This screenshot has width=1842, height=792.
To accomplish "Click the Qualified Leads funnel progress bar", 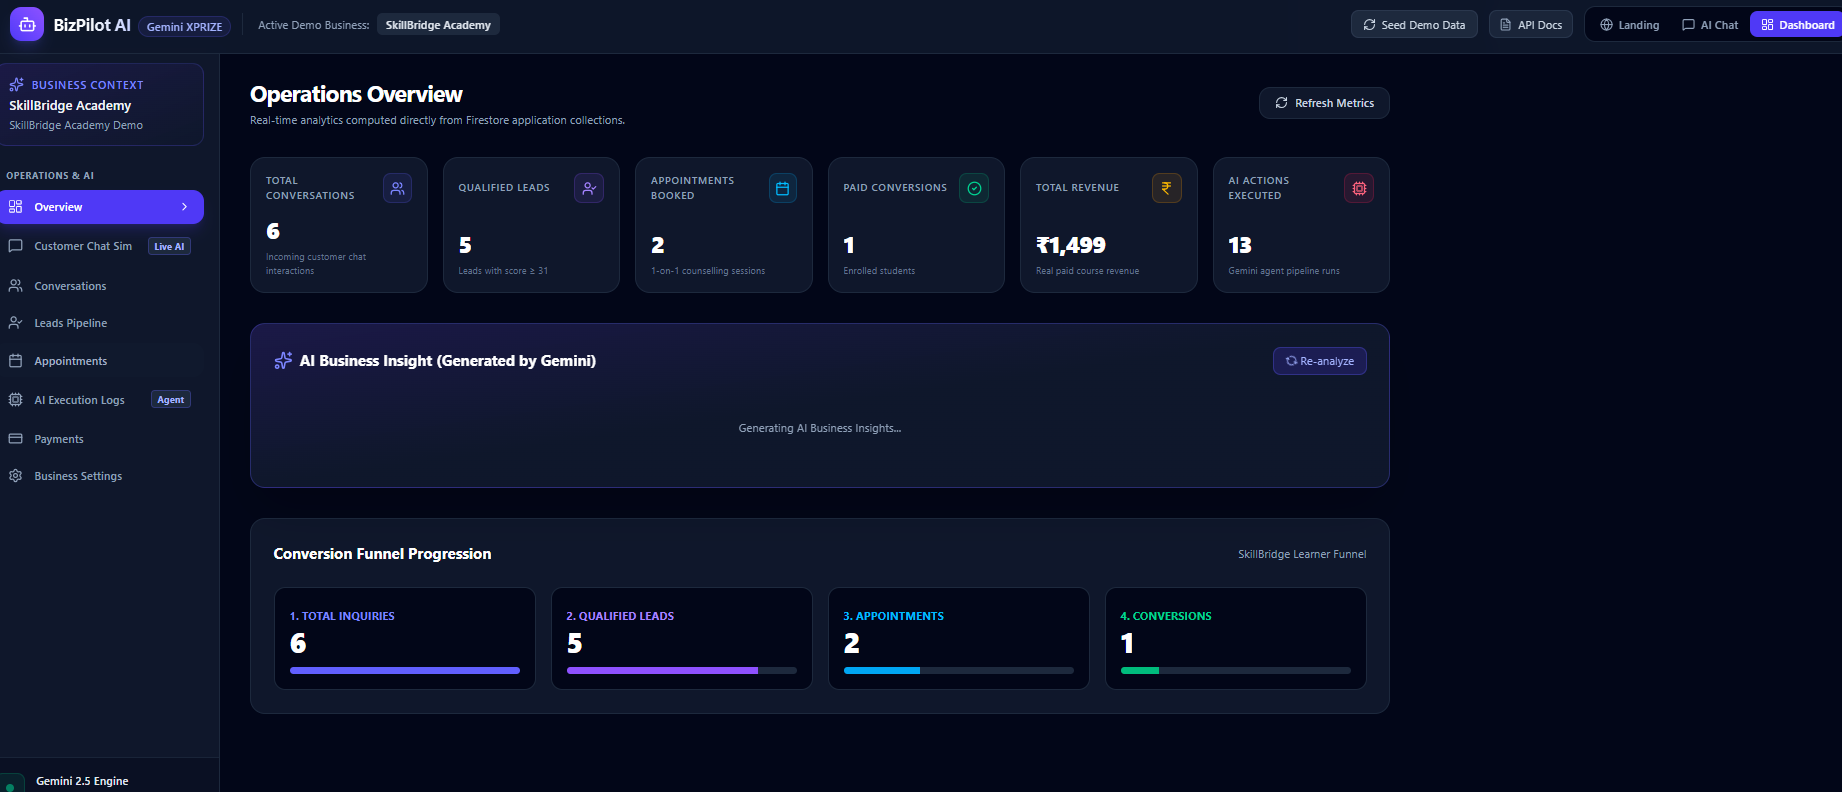I will coord(682,670).
